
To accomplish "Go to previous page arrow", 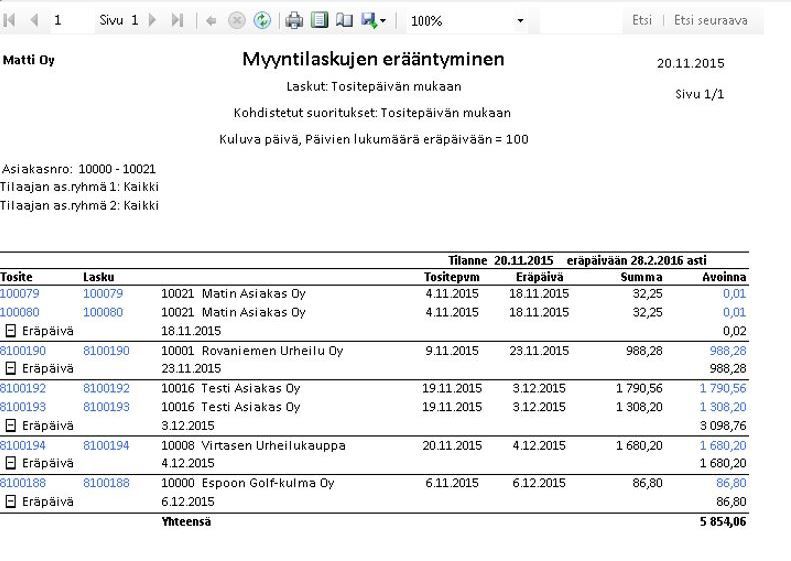I will [x=34, y=20].
